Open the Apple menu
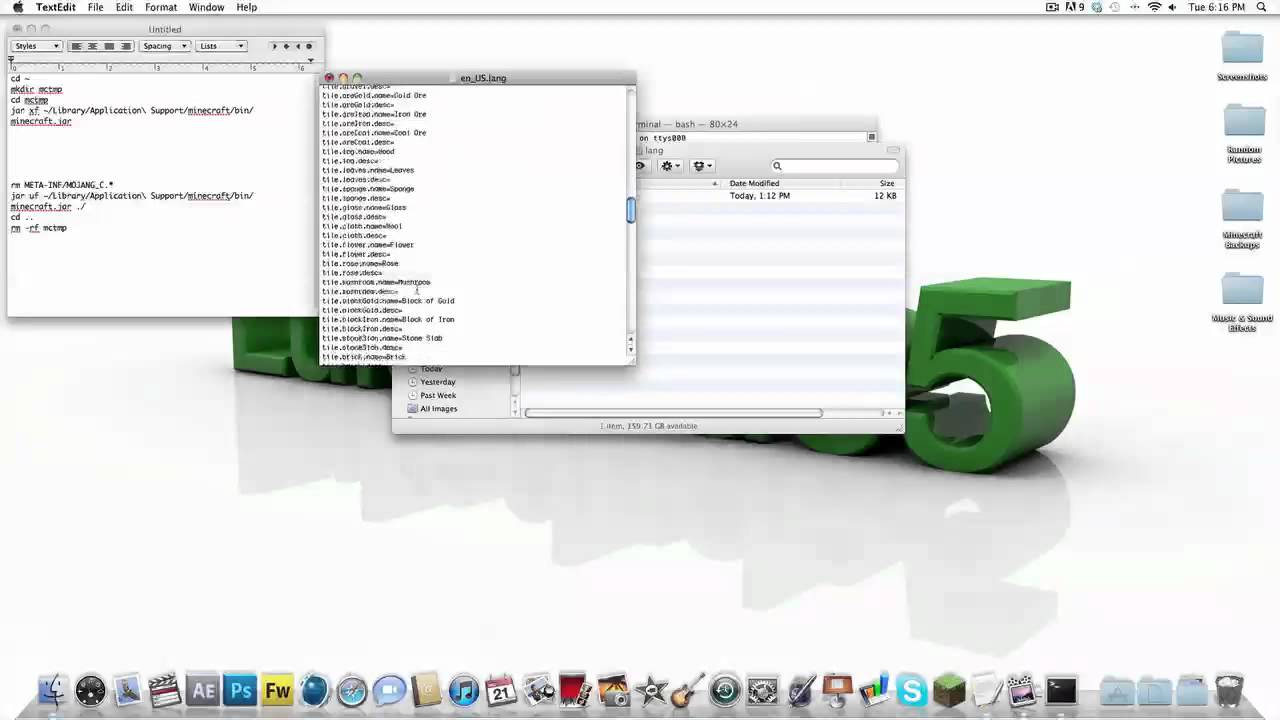Viewport: 1280px width, 720px height. pos(18,7)
